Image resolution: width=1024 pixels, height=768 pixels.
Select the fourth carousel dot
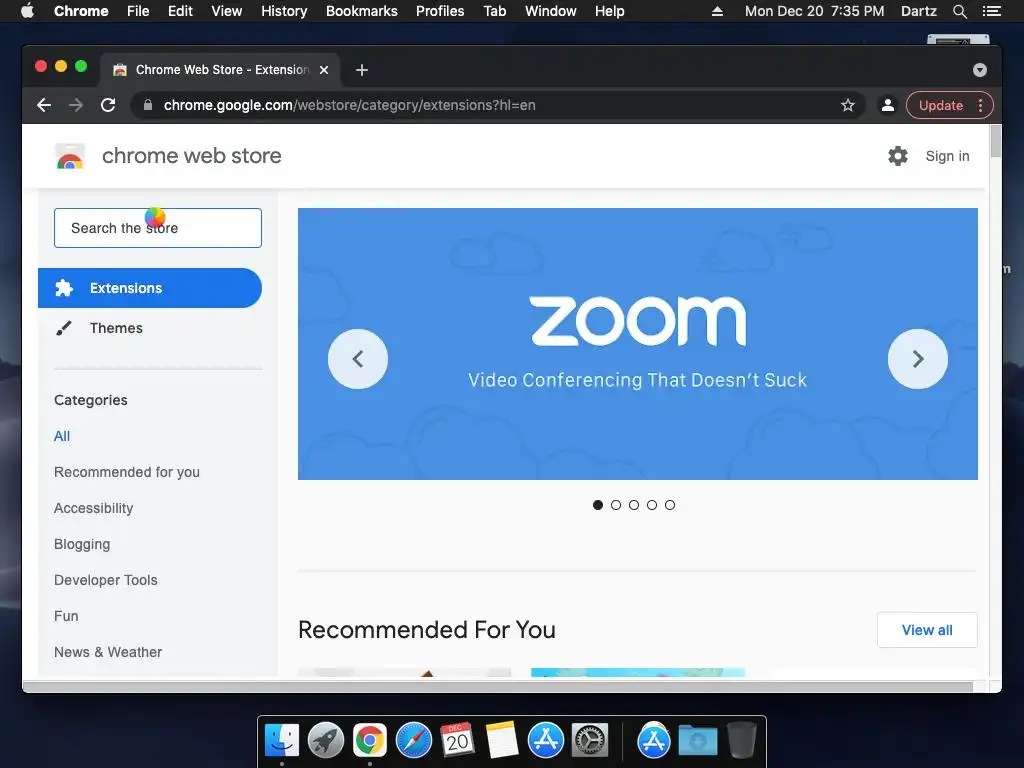tap(652, 505)
